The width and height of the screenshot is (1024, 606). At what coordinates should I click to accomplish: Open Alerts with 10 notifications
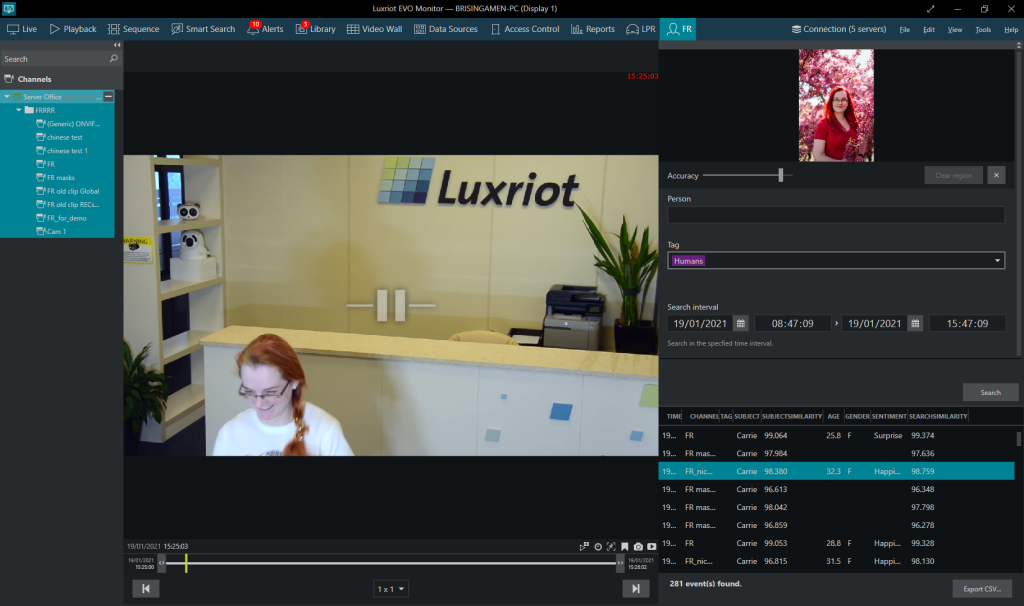[264, 29]
